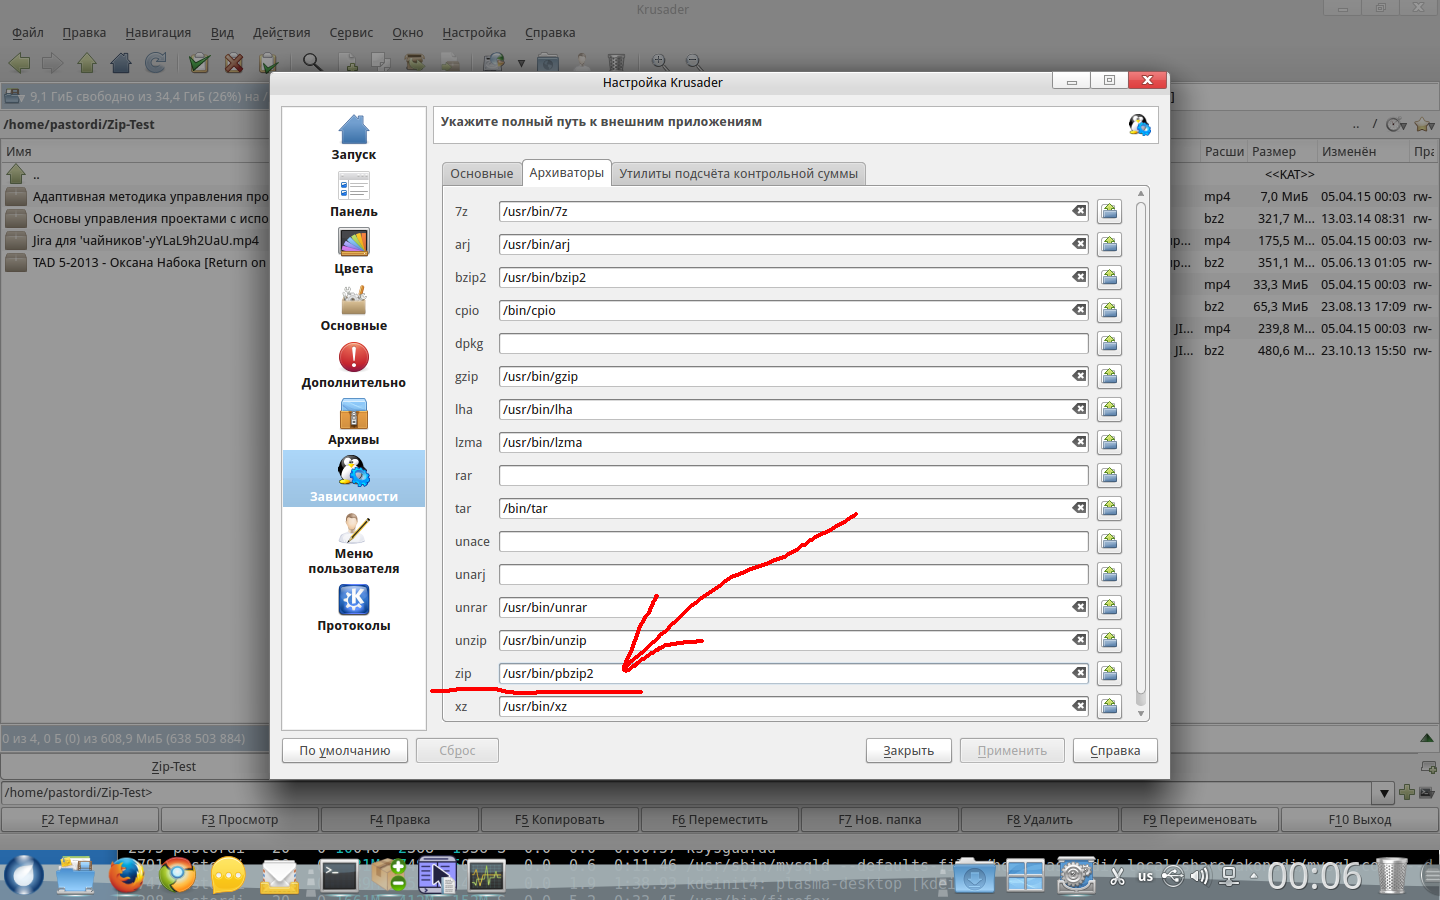Click the dpkg path input field
1440x900 pixels.
point(794,343)
